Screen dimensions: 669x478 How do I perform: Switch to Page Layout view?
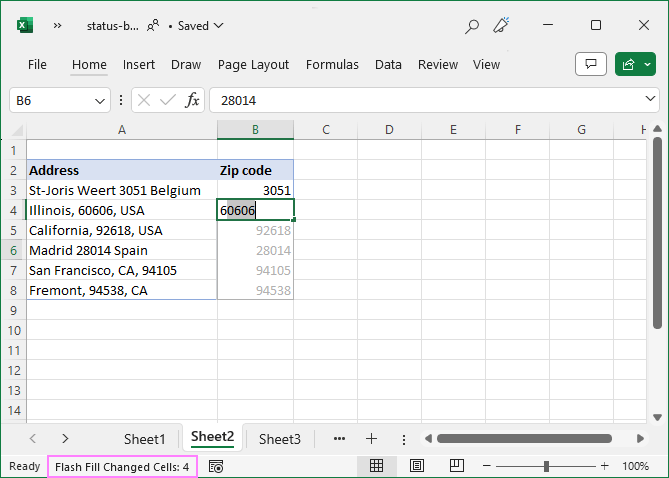[x=417, y=466]
